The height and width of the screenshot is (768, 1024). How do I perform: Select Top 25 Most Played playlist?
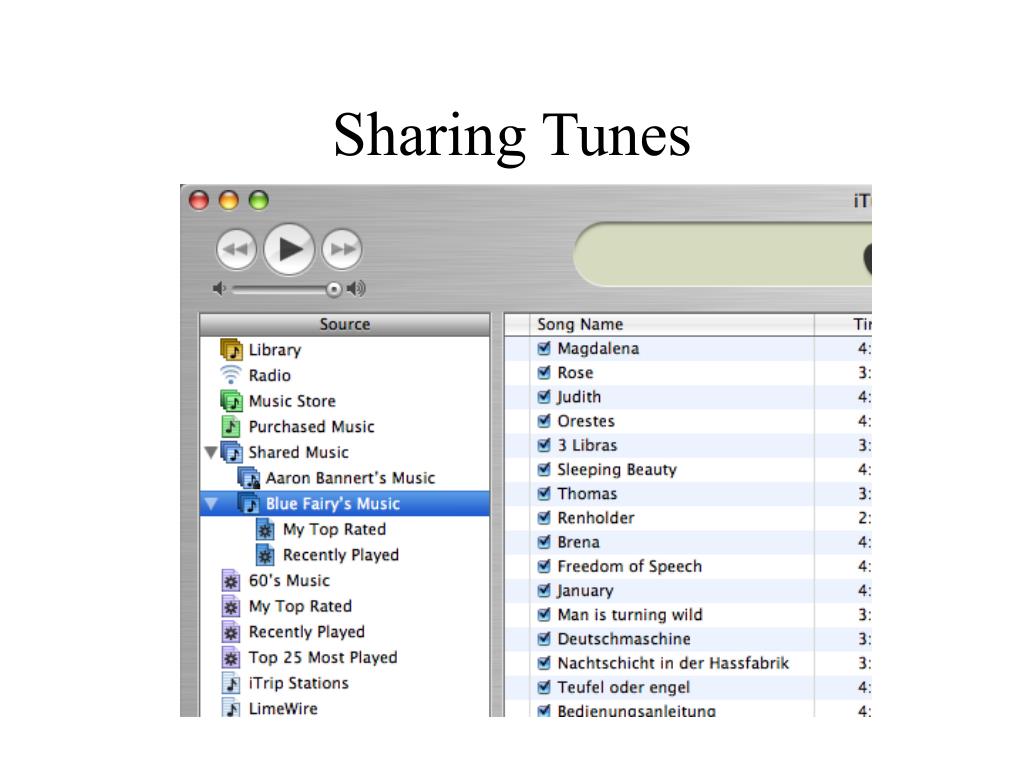323,658
